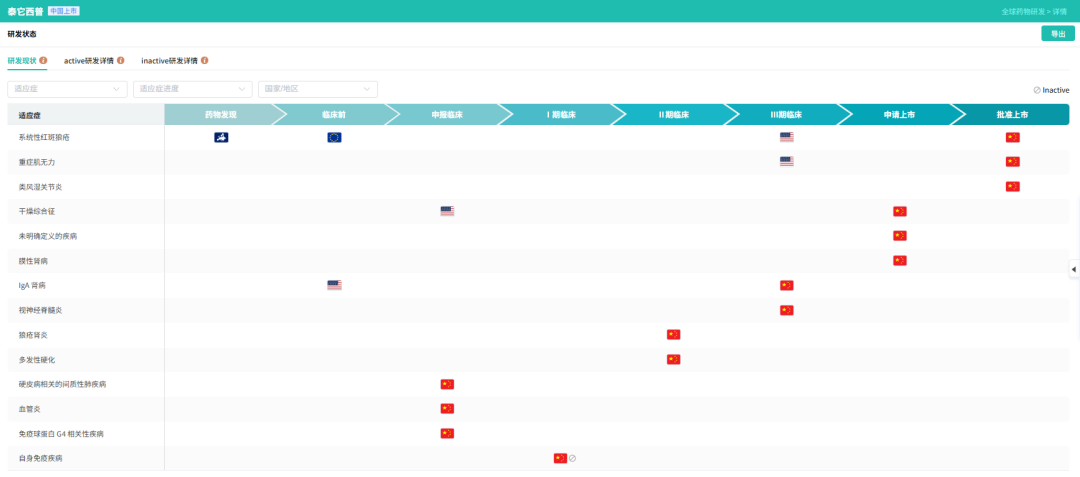
Task: Expand the collapsed side panel arrow
Action: (x=1073, y=269)
